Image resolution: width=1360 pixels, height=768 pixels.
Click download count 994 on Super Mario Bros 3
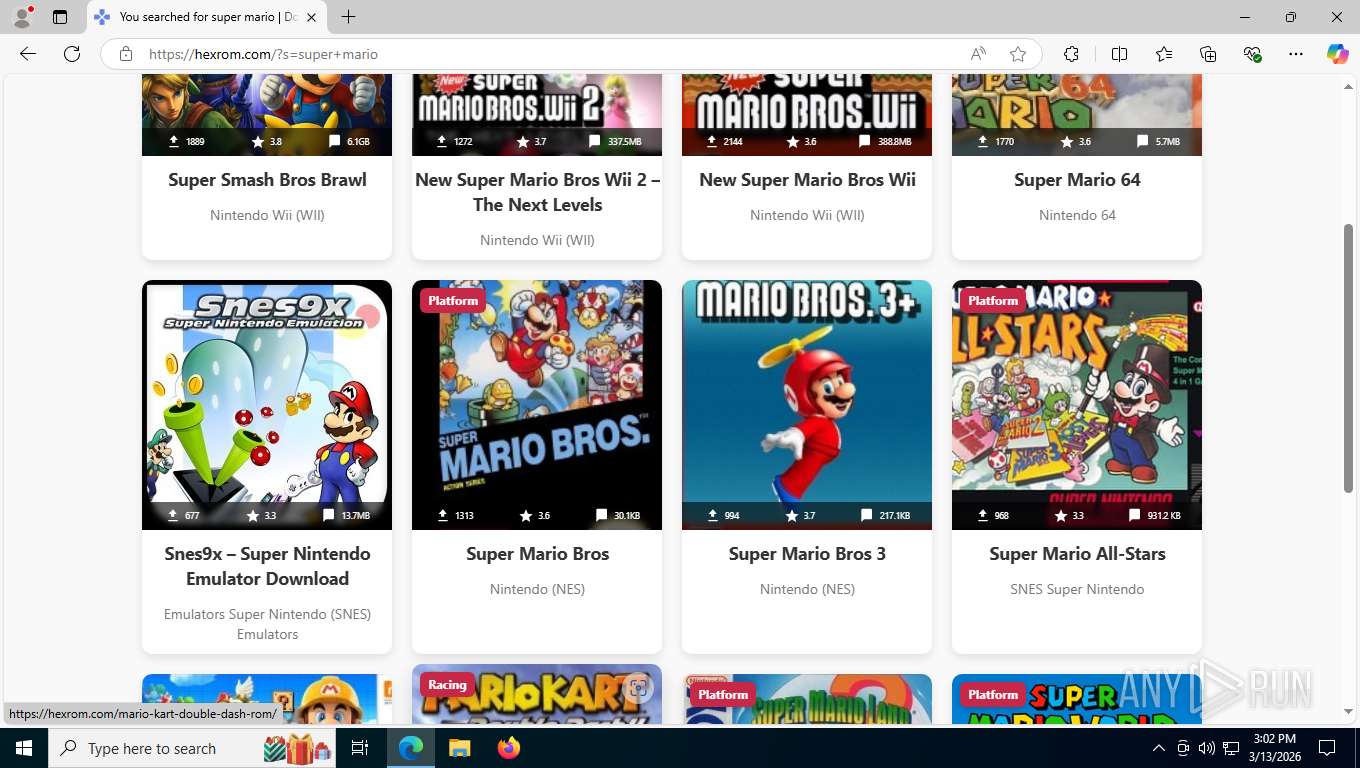[723, 516]
